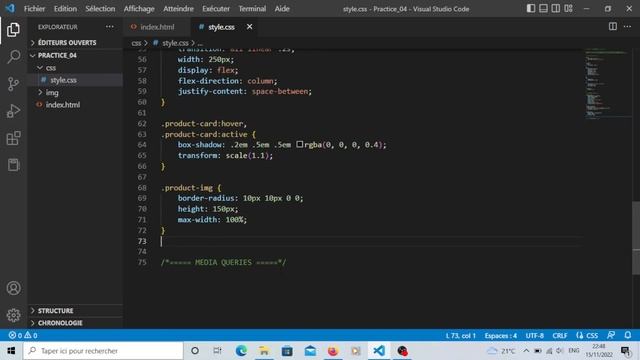Open the clipboard-shaped activity bar icon
This screenshot has width=640, height=360.
pos(13,165)
